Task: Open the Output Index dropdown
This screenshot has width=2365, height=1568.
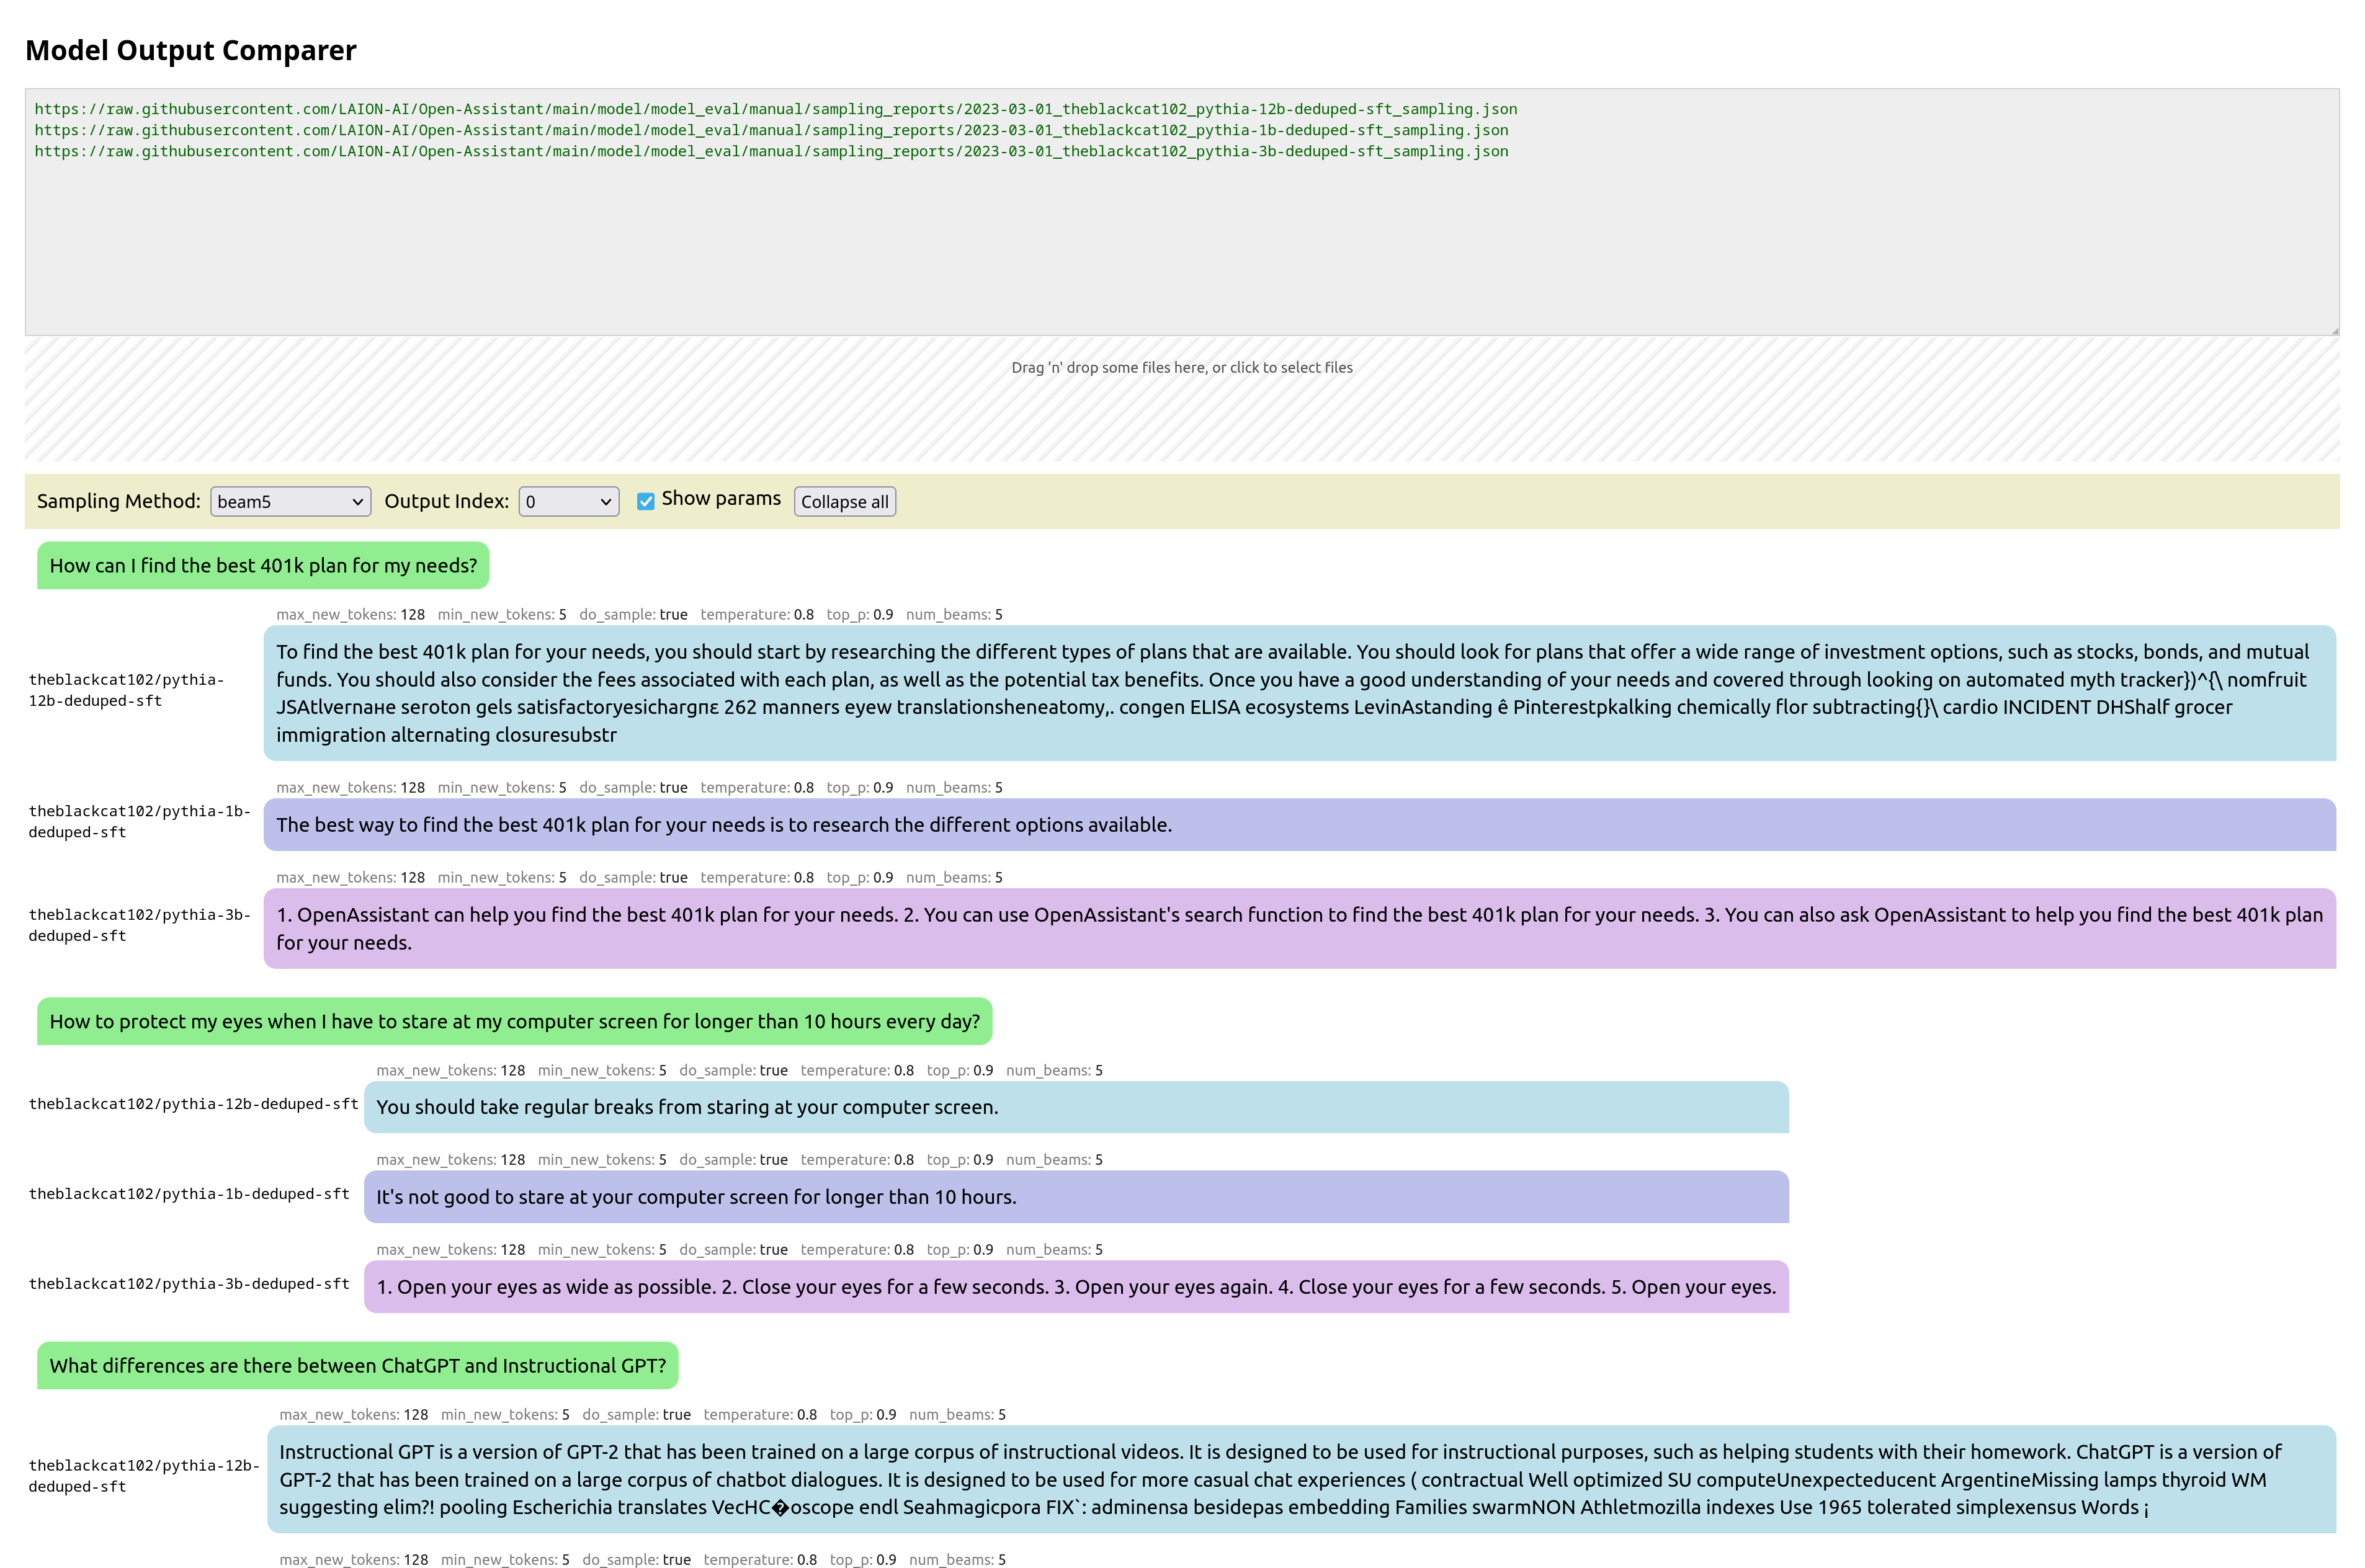Action: [568, 501]
